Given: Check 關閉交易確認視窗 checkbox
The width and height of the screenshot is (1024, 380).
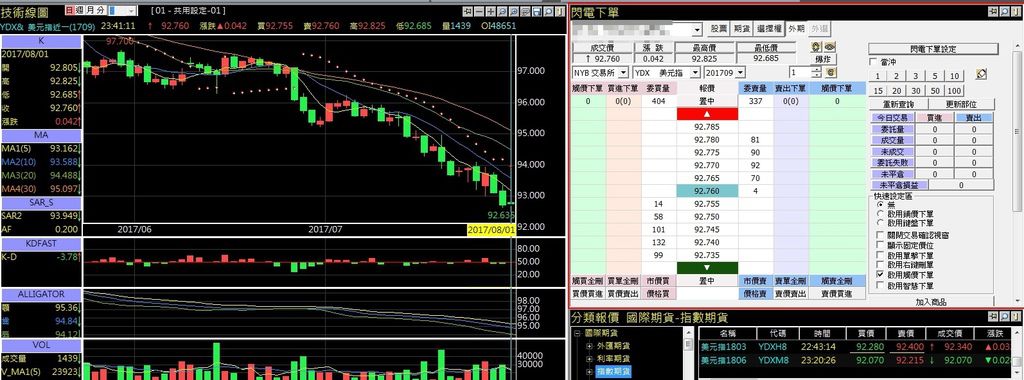Looking at the screenshot, I should [x=880, y=235].
